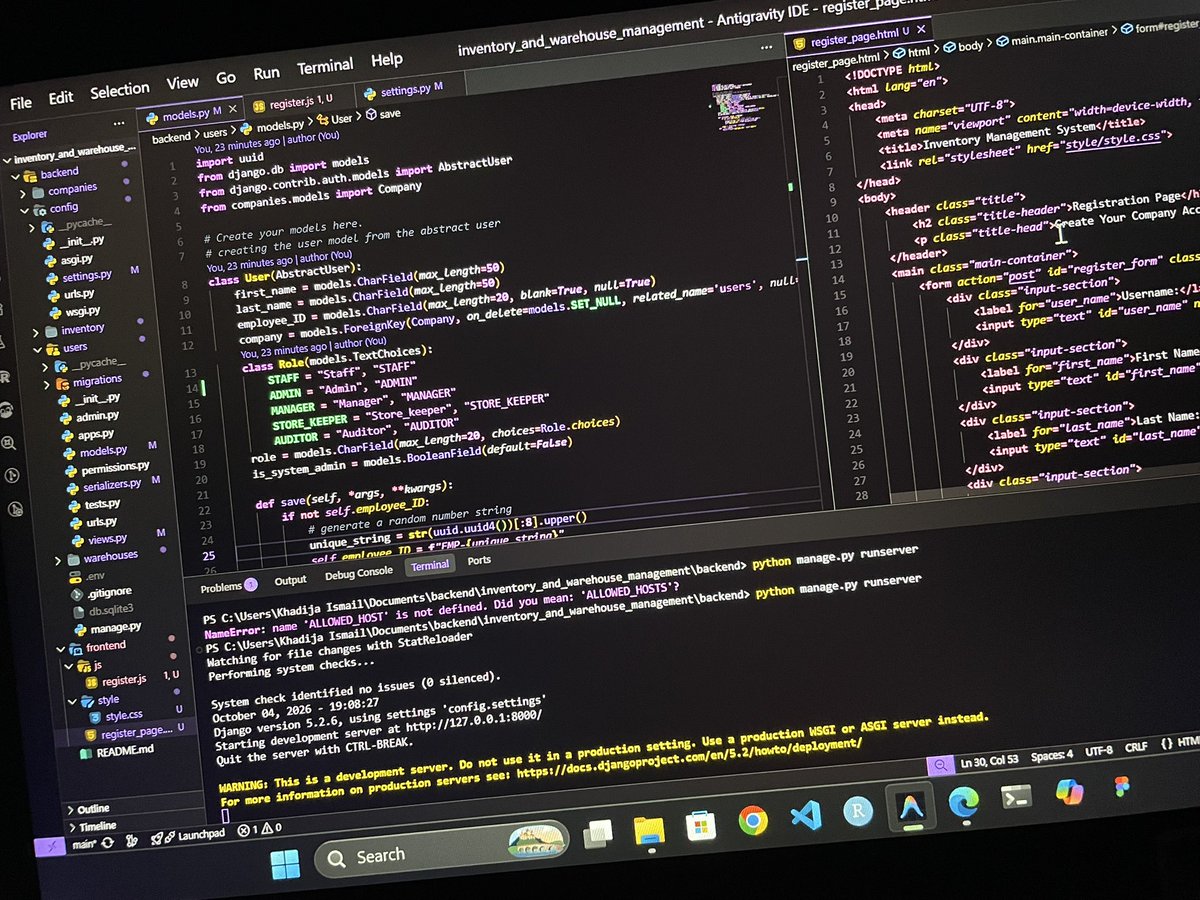This screenshot has width=1200, height=900.
Task: Switch to the Output panel tab
Action: coord(290,580)
